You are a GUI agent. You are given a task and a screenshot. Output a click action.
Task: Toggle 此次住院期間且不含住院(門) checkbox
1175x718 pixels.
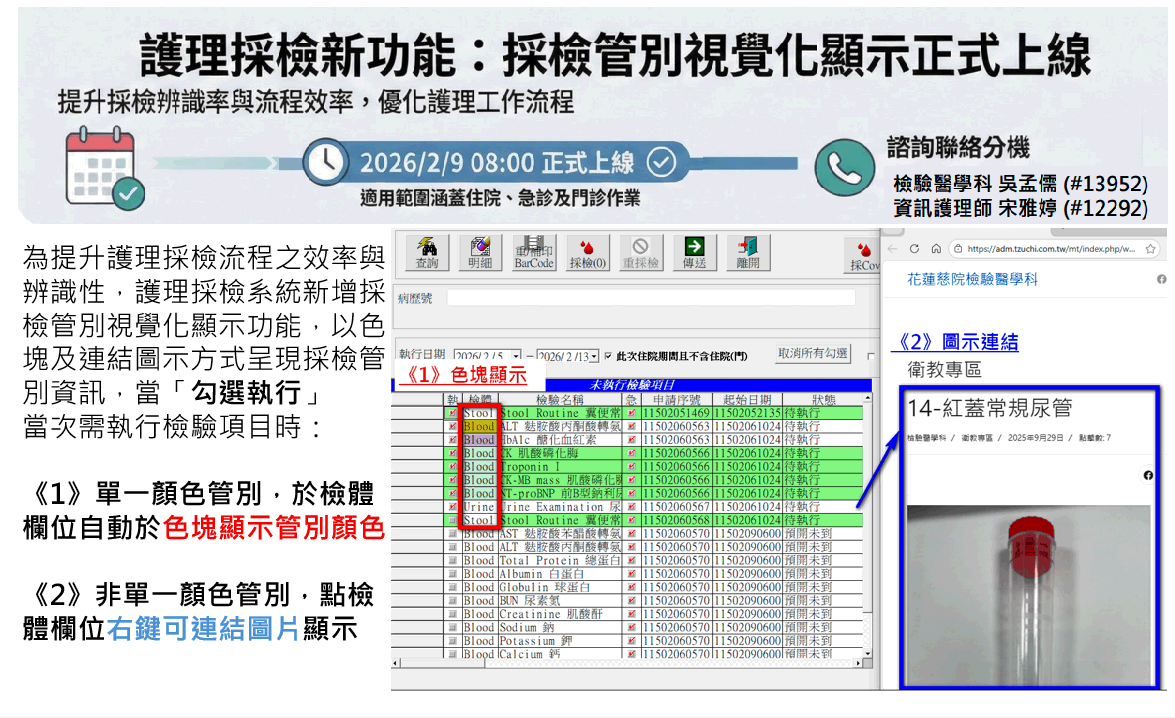click(x=607, y=356)
